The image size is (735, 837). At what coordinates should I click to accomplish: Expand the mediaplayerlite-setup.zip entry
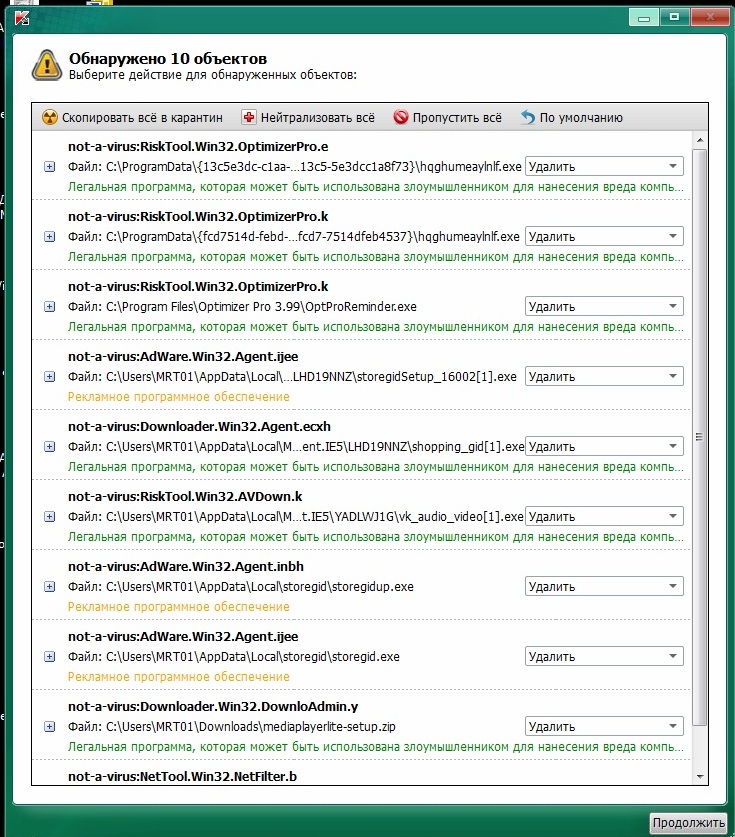click(50, 727)
